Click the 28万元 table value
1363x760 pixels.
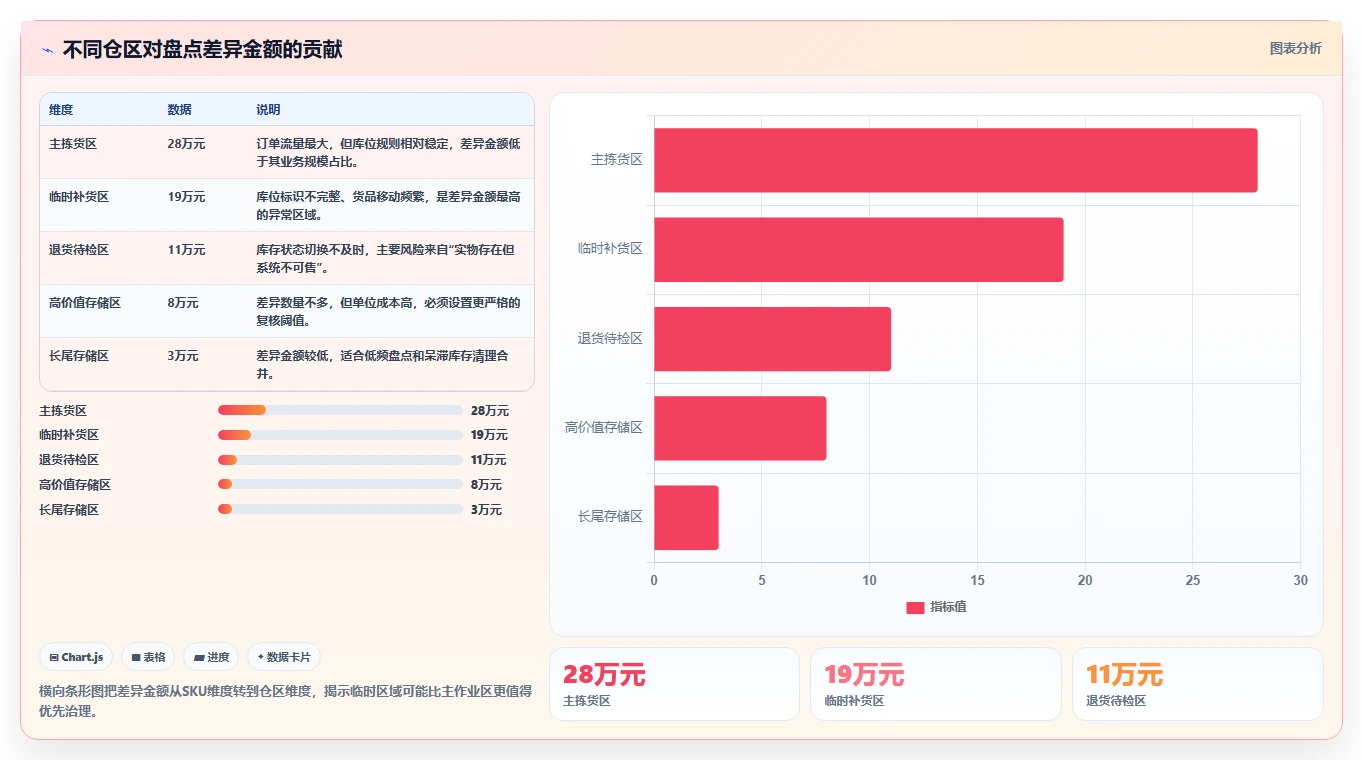point(186,143)
